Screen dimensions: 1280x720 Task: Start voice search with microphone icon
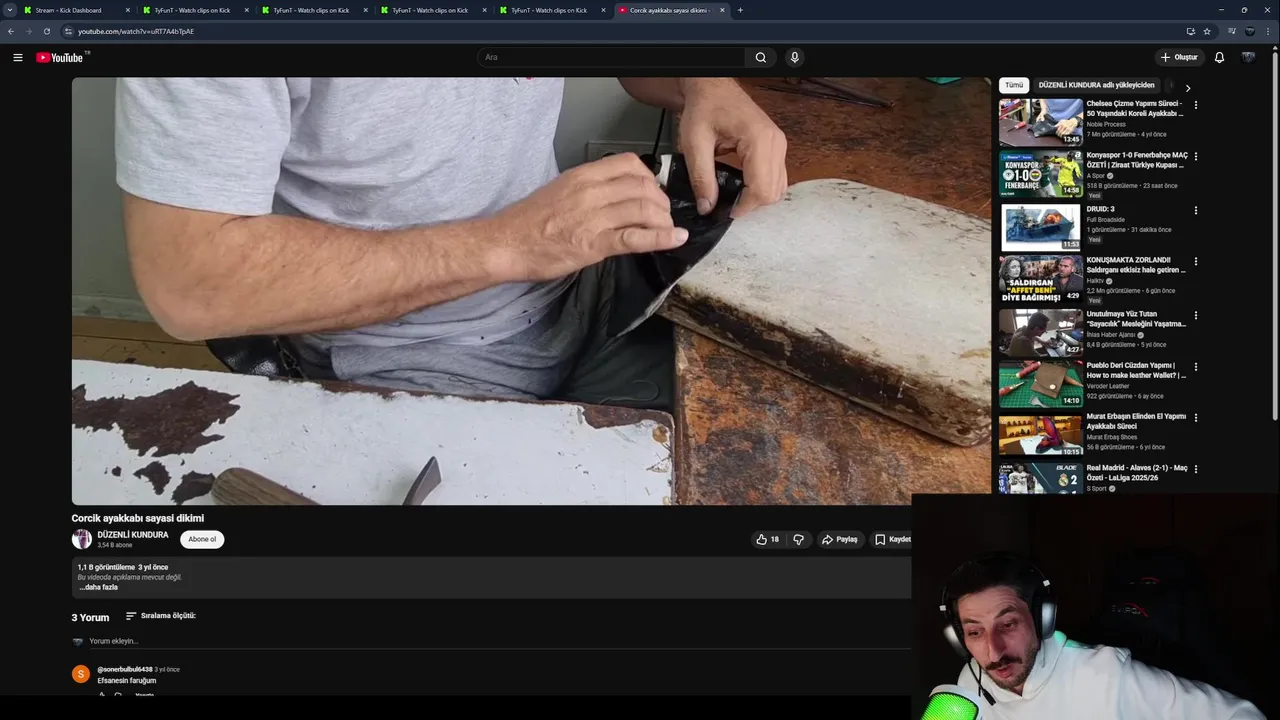tap(795, 57)
